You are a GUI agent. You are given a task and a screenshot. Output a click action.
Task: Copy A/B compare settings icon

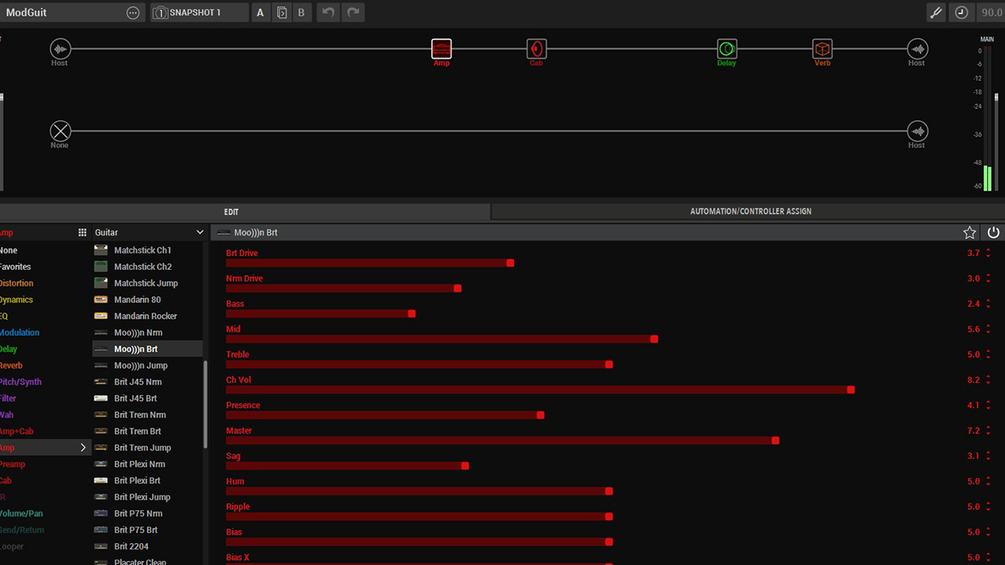[x=281, y=12]
